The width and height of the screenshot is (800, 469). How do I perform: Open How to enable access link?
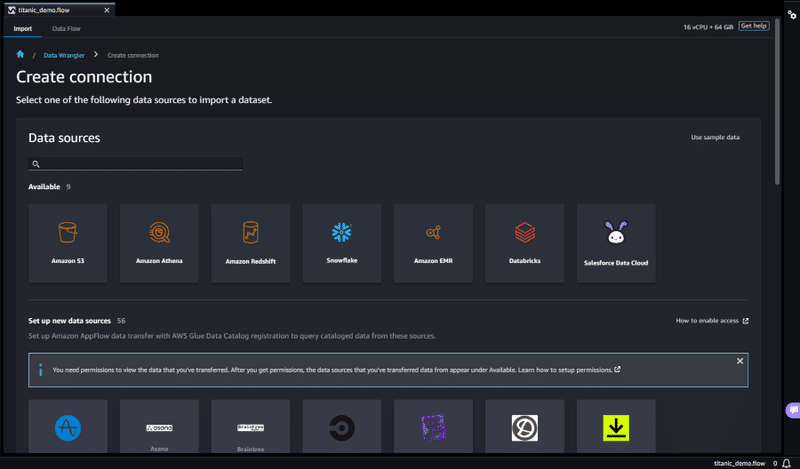[712, 320]
